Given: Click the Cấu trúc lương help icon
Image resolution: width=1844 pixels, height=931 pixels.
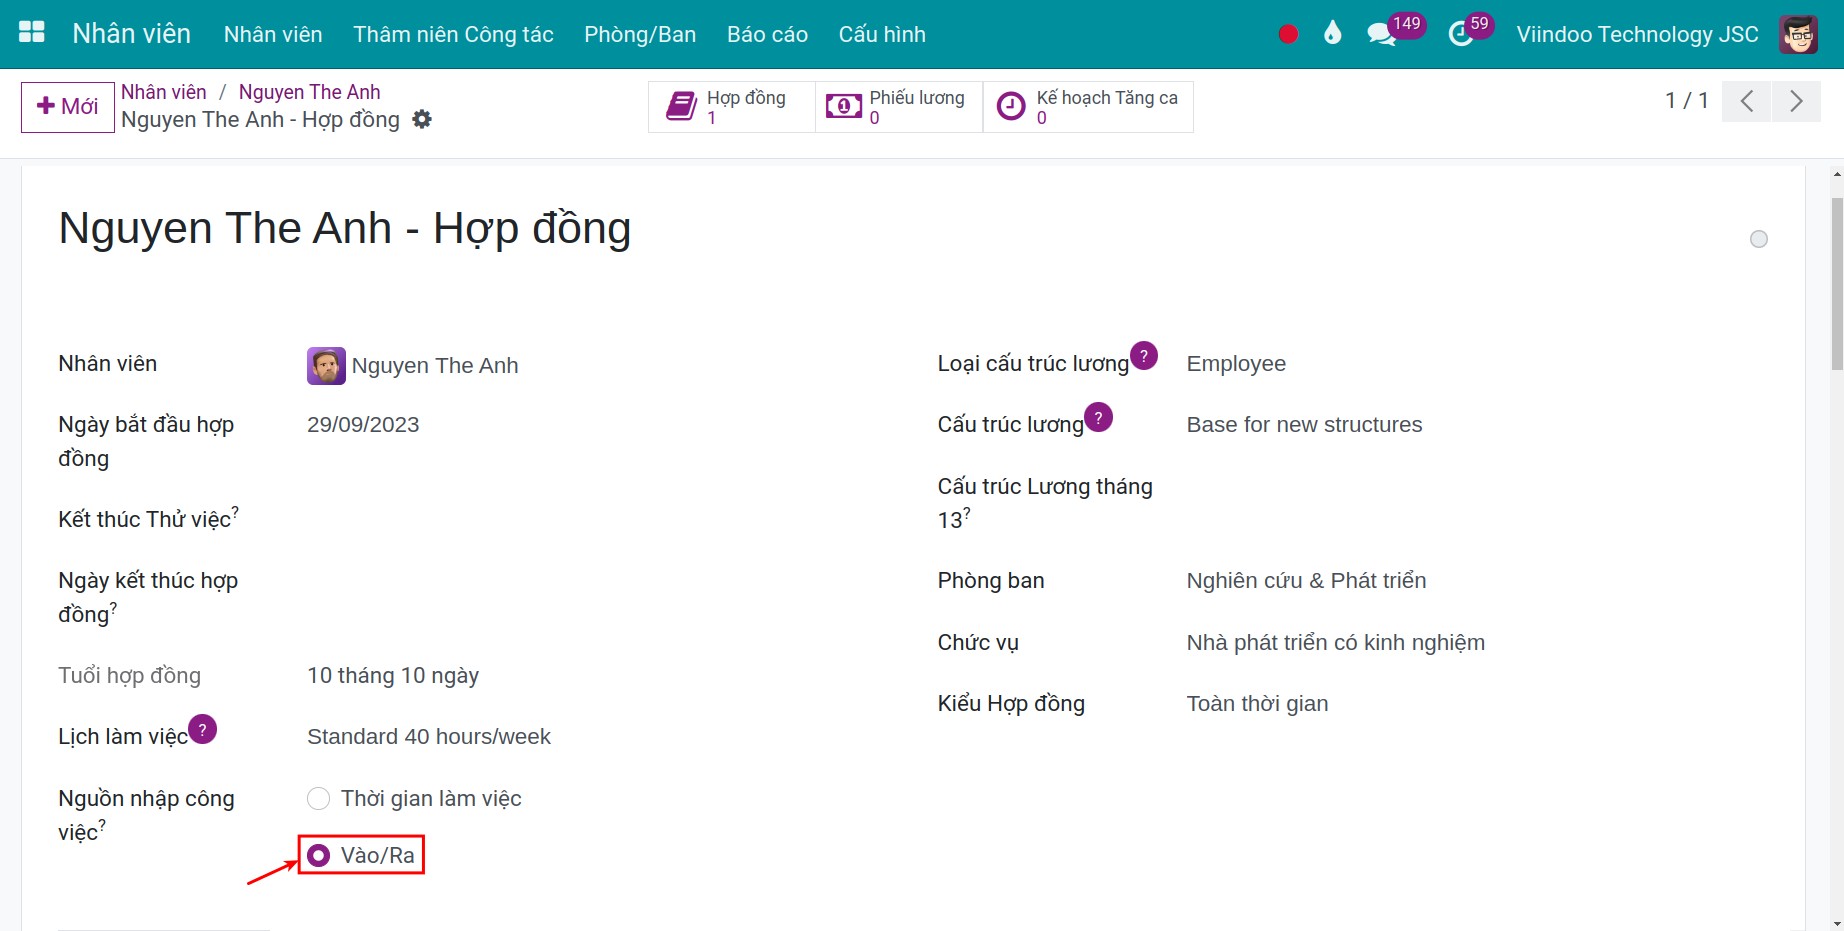Looking at the screenshot, I should click(1098, 416).
